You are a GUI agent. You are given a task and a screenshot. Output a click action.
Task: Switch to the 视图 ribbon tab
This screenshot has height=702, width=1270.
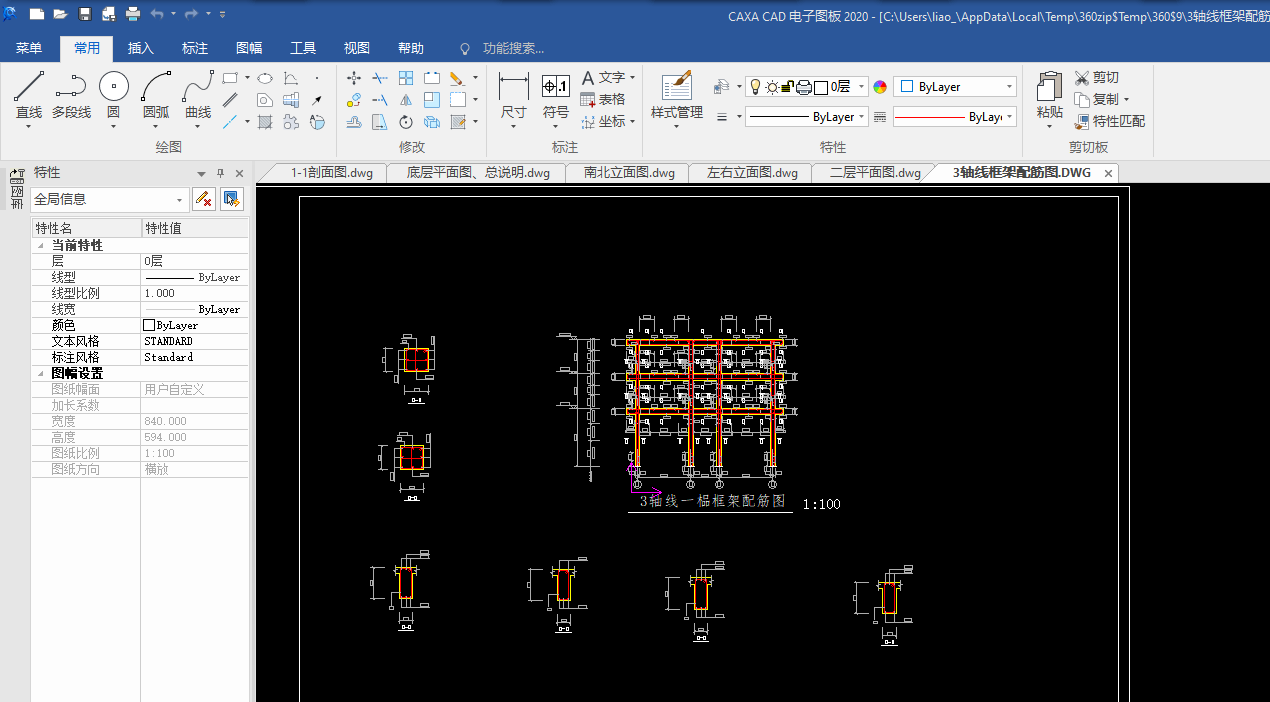pyautogui.click(x=357, y=48)
